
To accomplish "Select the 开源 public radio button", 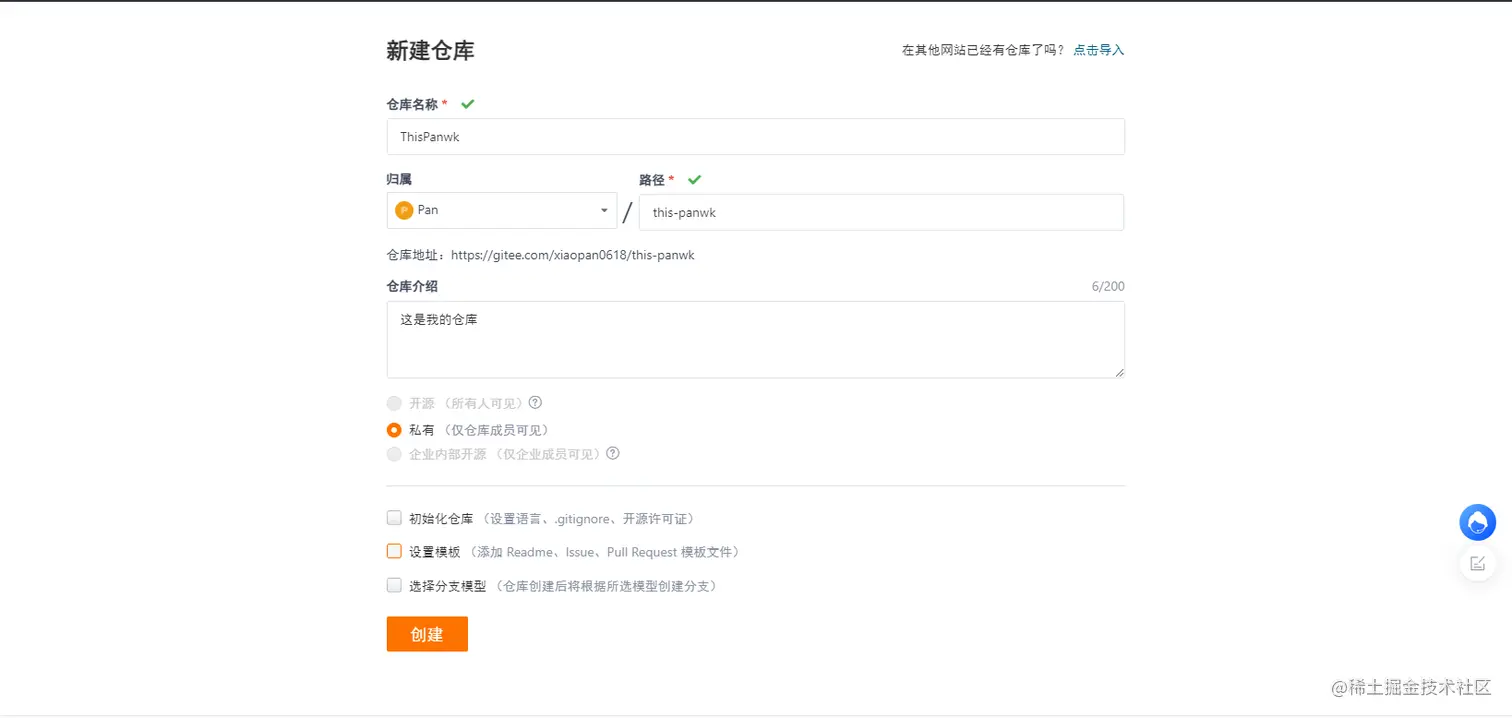I will coord(394,403).
